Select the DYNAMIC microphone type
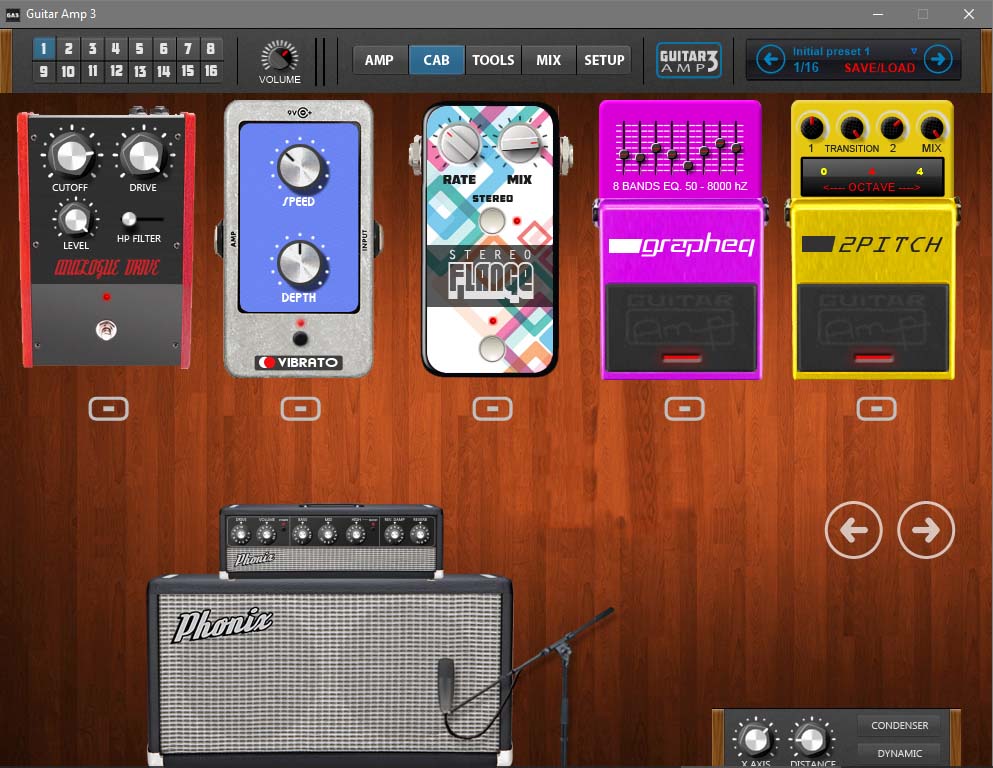Screen dimensions: 993x768 (899, 753)
